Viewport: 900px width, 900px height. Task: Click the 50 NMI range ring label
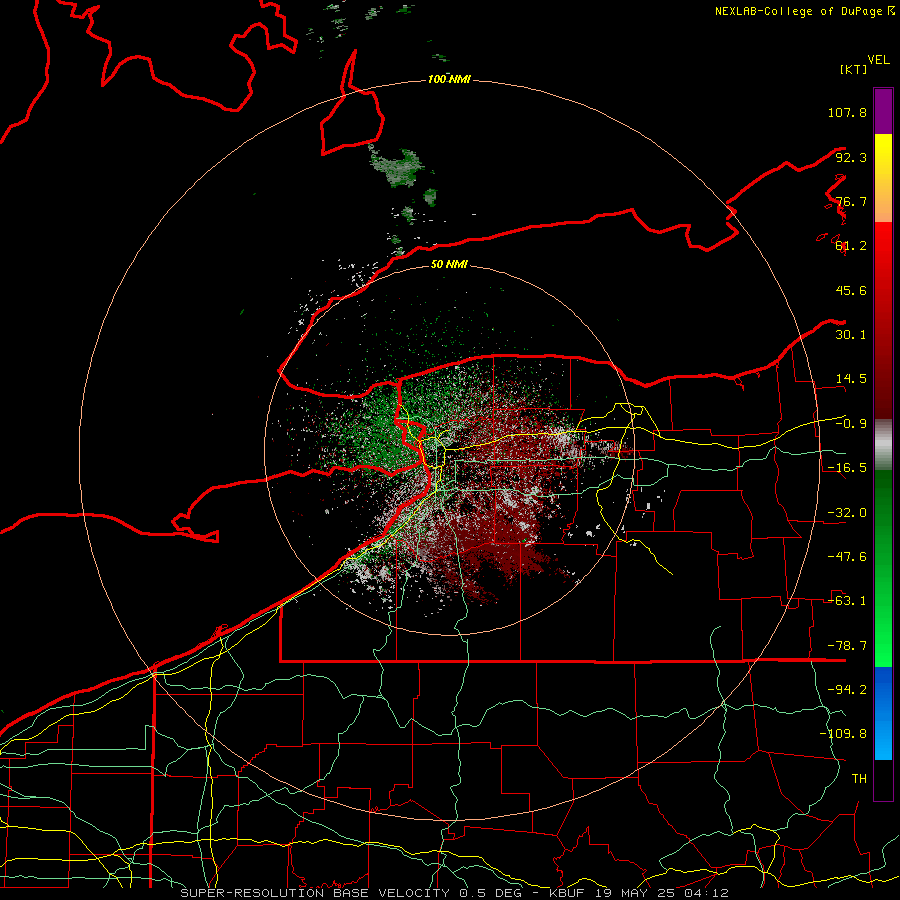tap(449, 264)
